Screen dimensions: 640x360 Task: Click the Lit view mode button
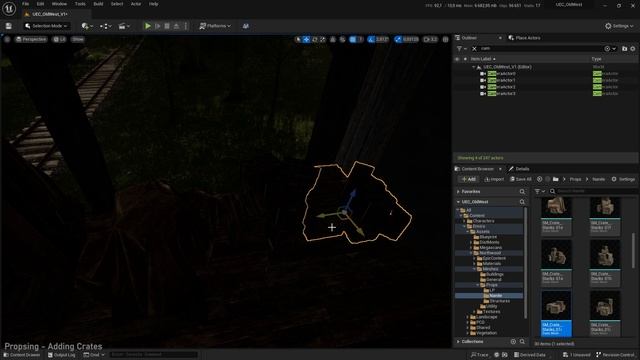tap(59, 39)
